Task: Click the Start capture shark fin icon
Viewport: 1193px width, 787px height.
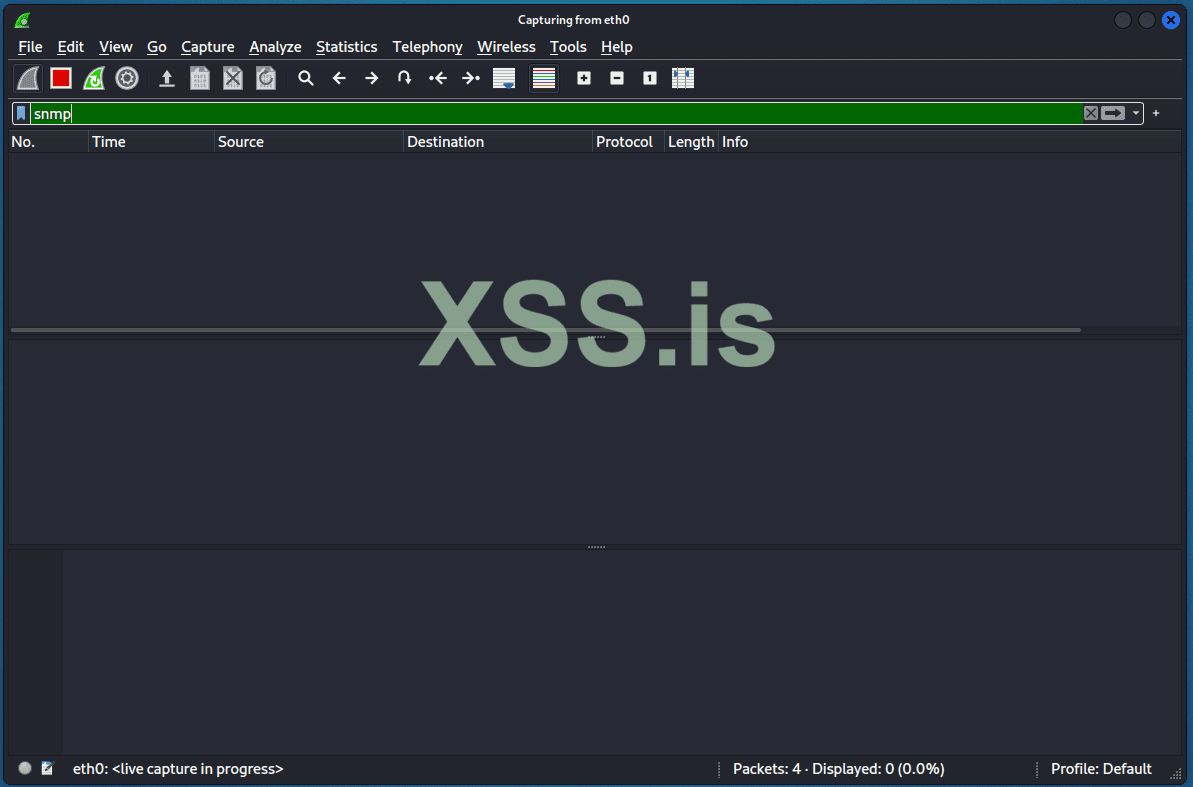Action: [x=28, y=78]
